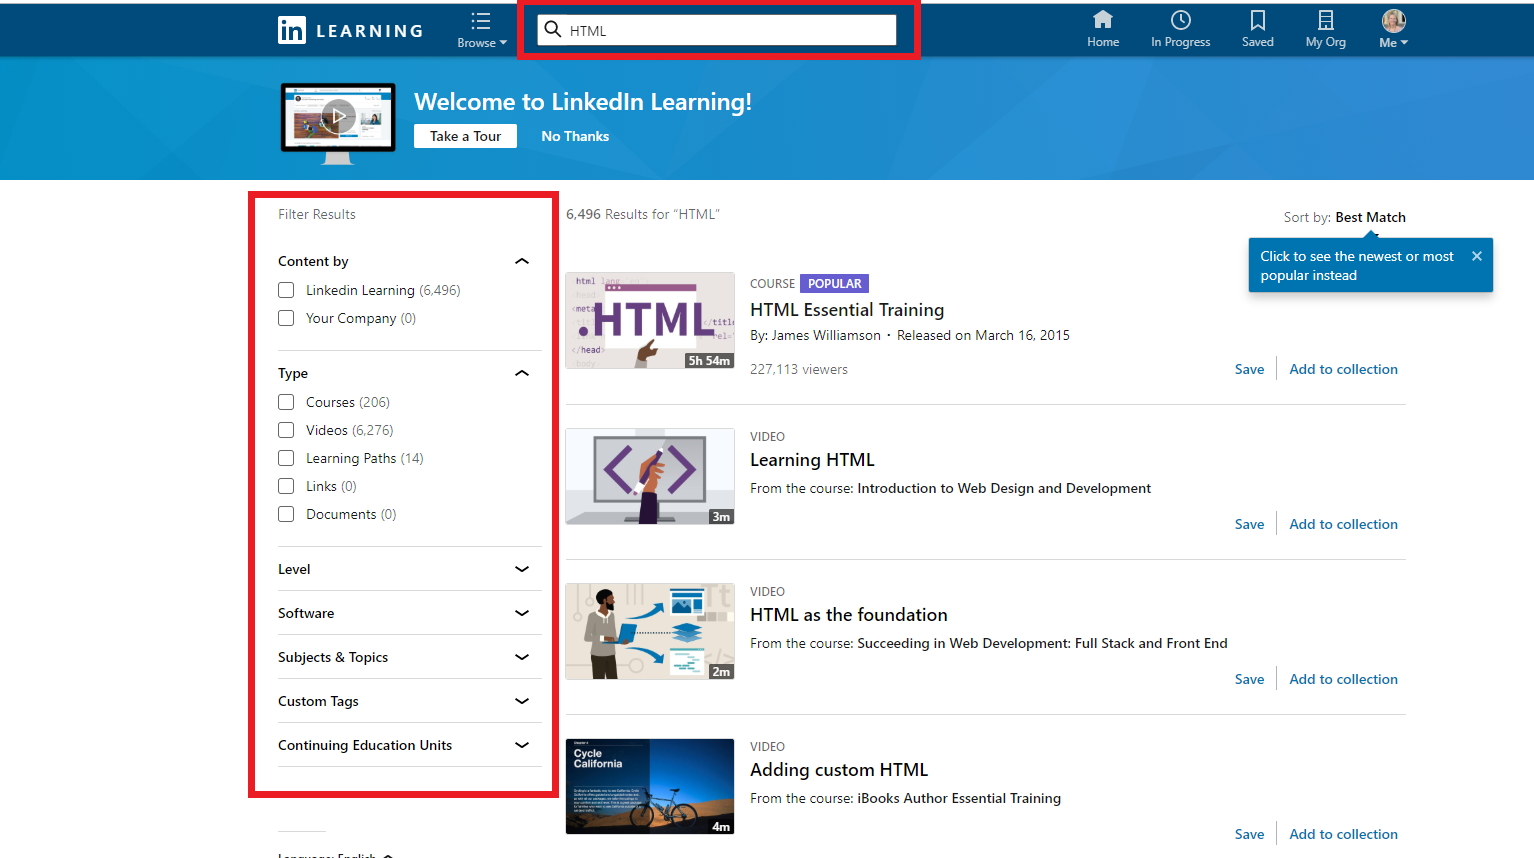Play the welcome video on the monitor graphic
This screenshot has height=858, width=1534.
tap(338, 116)
